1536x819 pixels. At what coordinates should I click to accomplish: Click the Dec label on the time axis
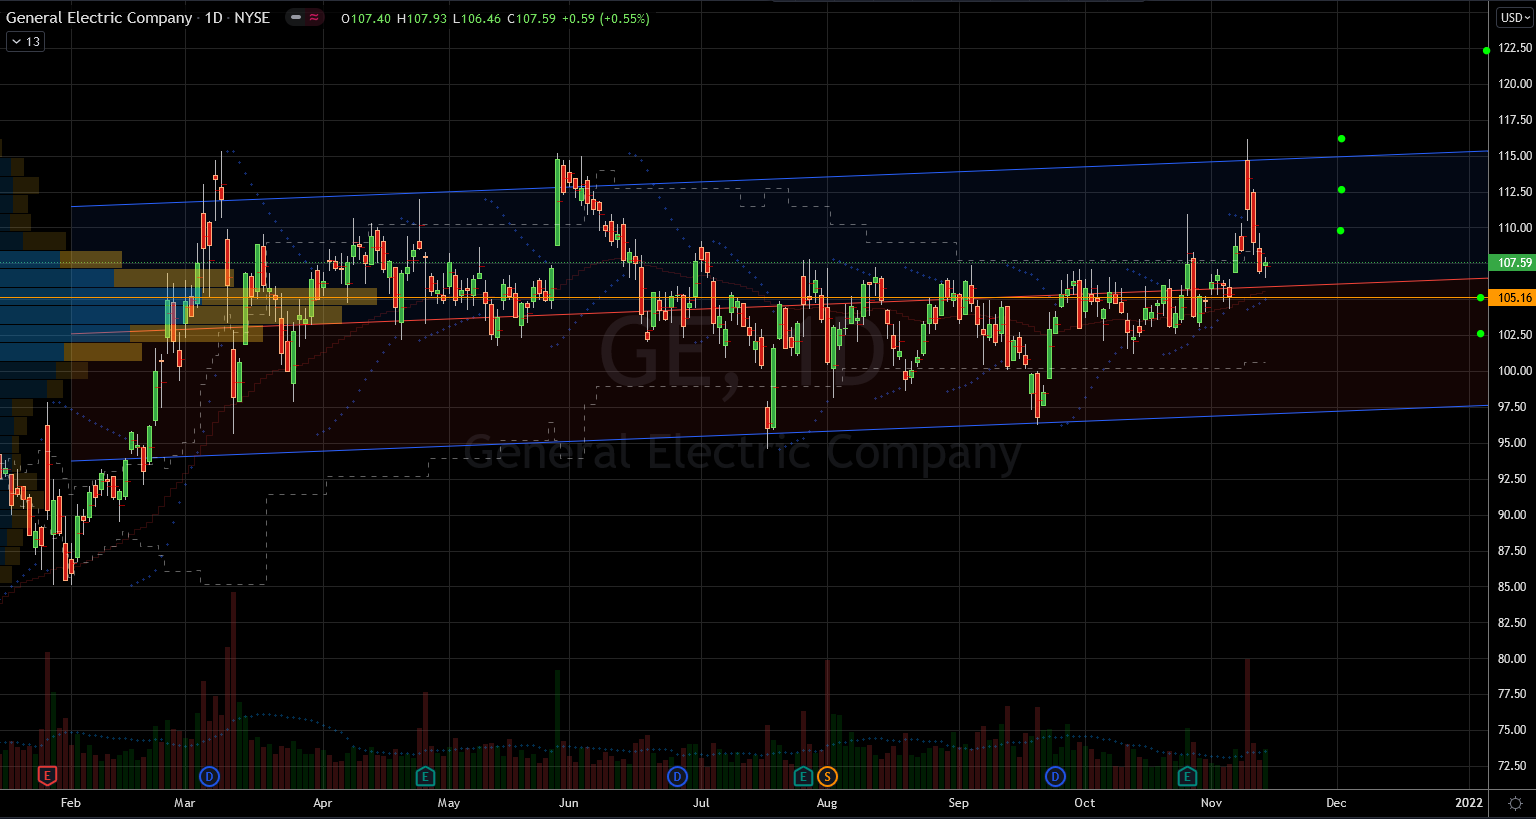[1336, 803]
